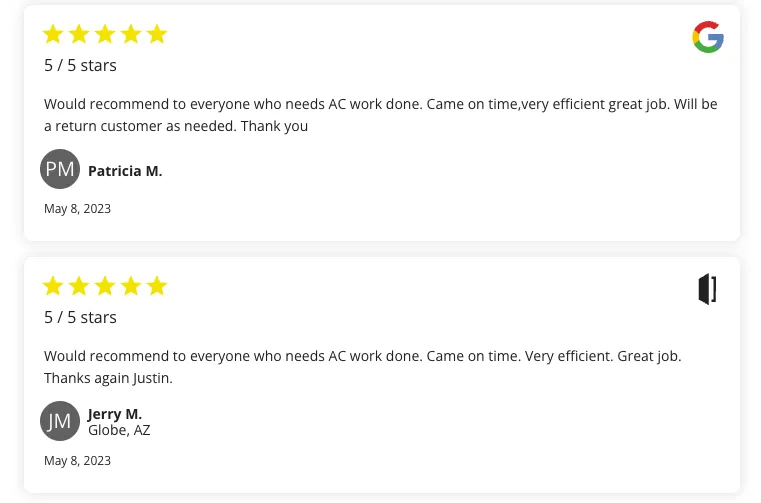The image size is (761, 503).
Task: Click the Globe, AZ location text
Action: [119, 430]
